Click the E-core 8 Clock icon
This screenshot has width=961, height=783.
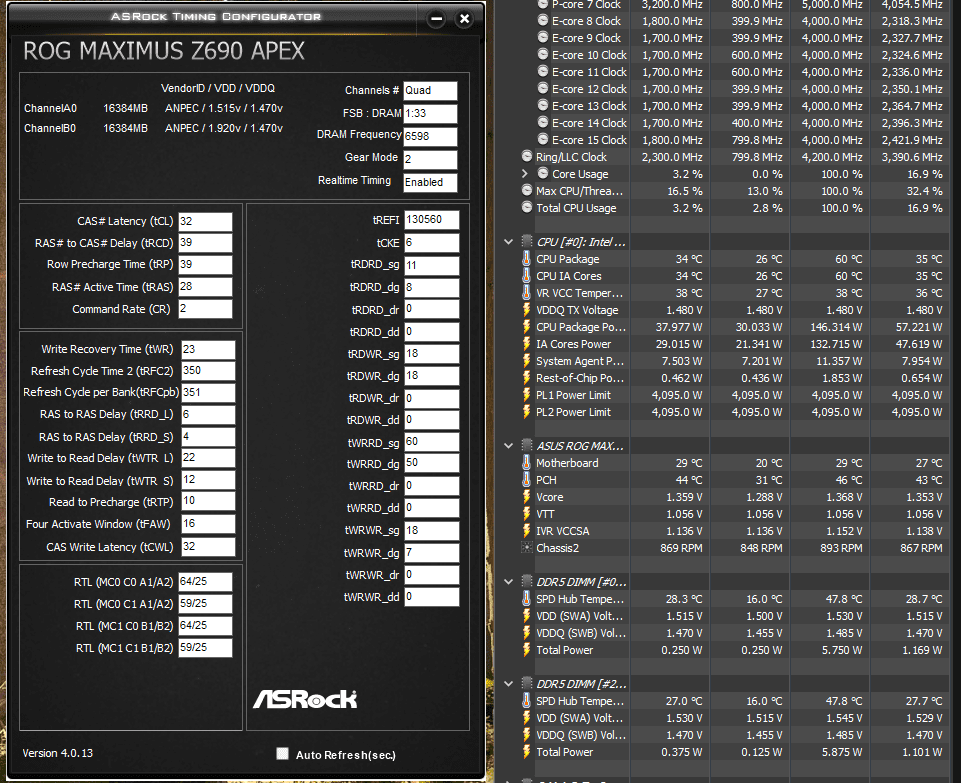coord(542,21)
